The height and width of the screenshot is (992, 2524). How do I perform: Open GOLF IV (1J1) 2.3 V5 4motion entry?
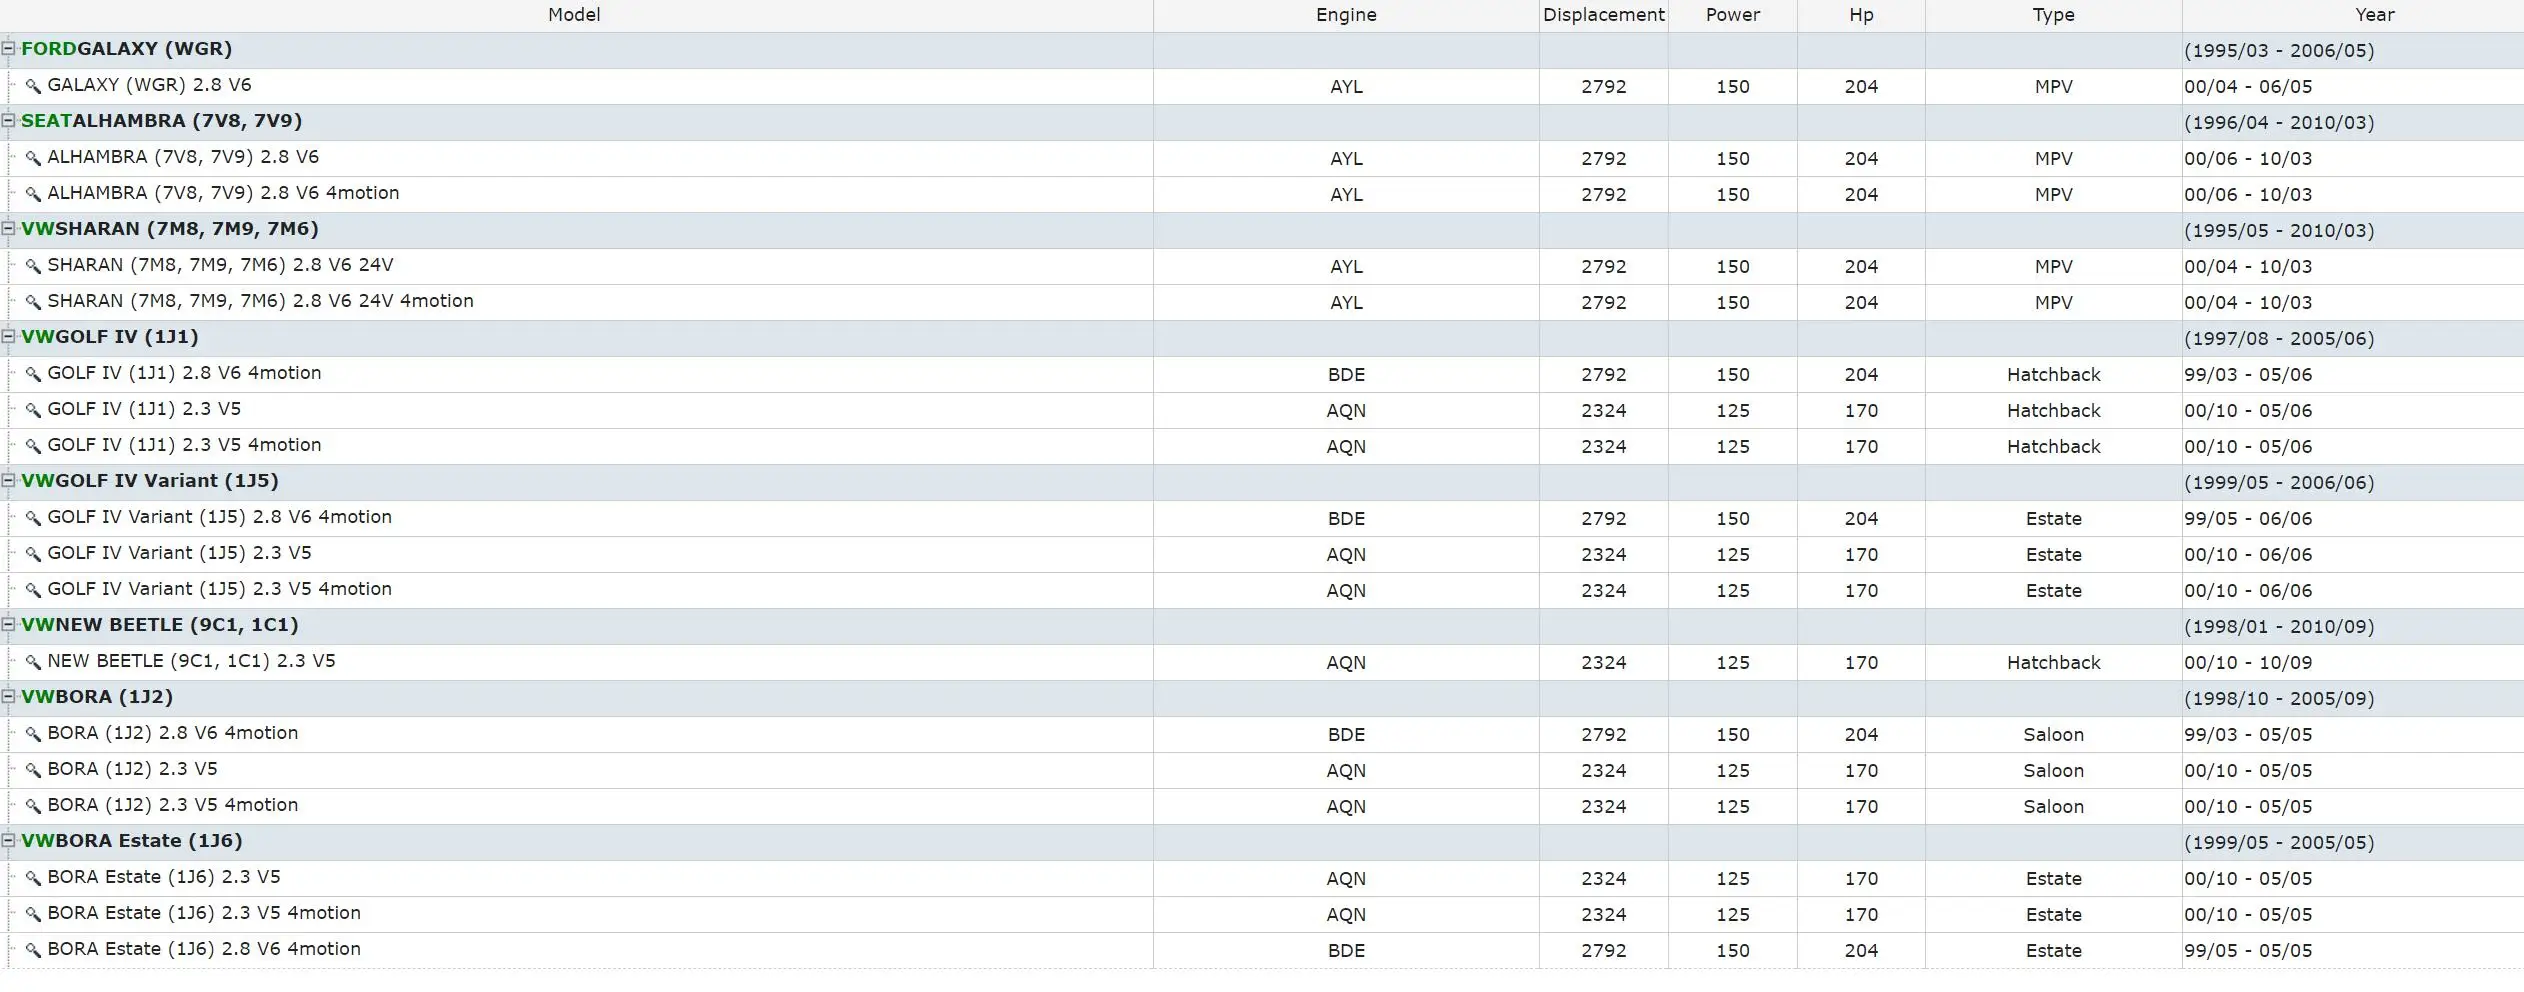pos(185,445)
